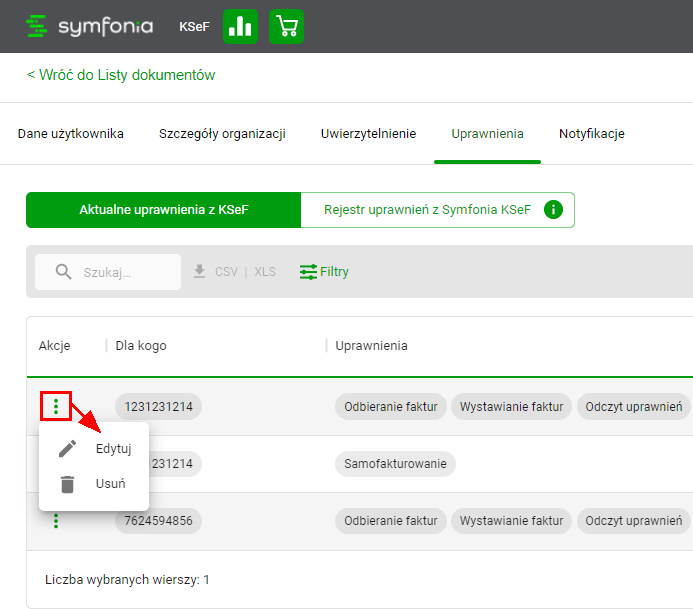693x609 pixels.
Task: Switch to Rejestr uprawnień z Symfonia KSeF
Action: 427,210
